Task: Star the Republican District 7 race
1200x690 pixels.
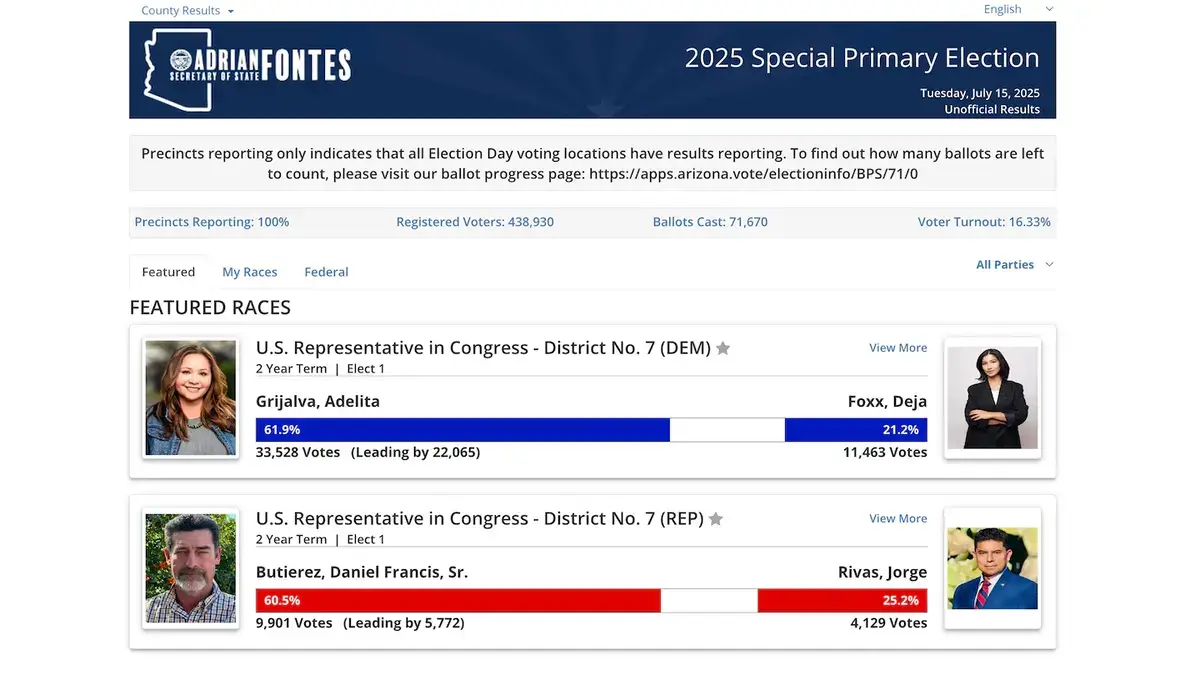Action: tap(715, 519)
